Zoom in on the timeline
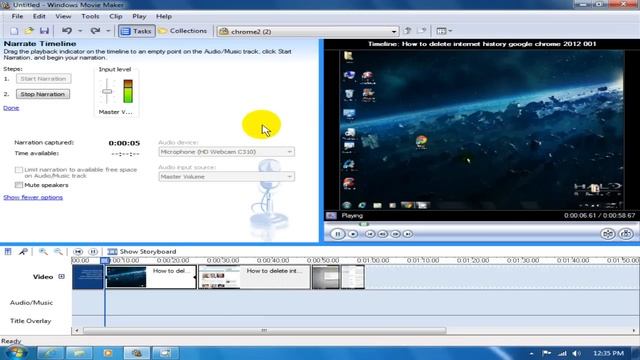 (x=43, y=251)
